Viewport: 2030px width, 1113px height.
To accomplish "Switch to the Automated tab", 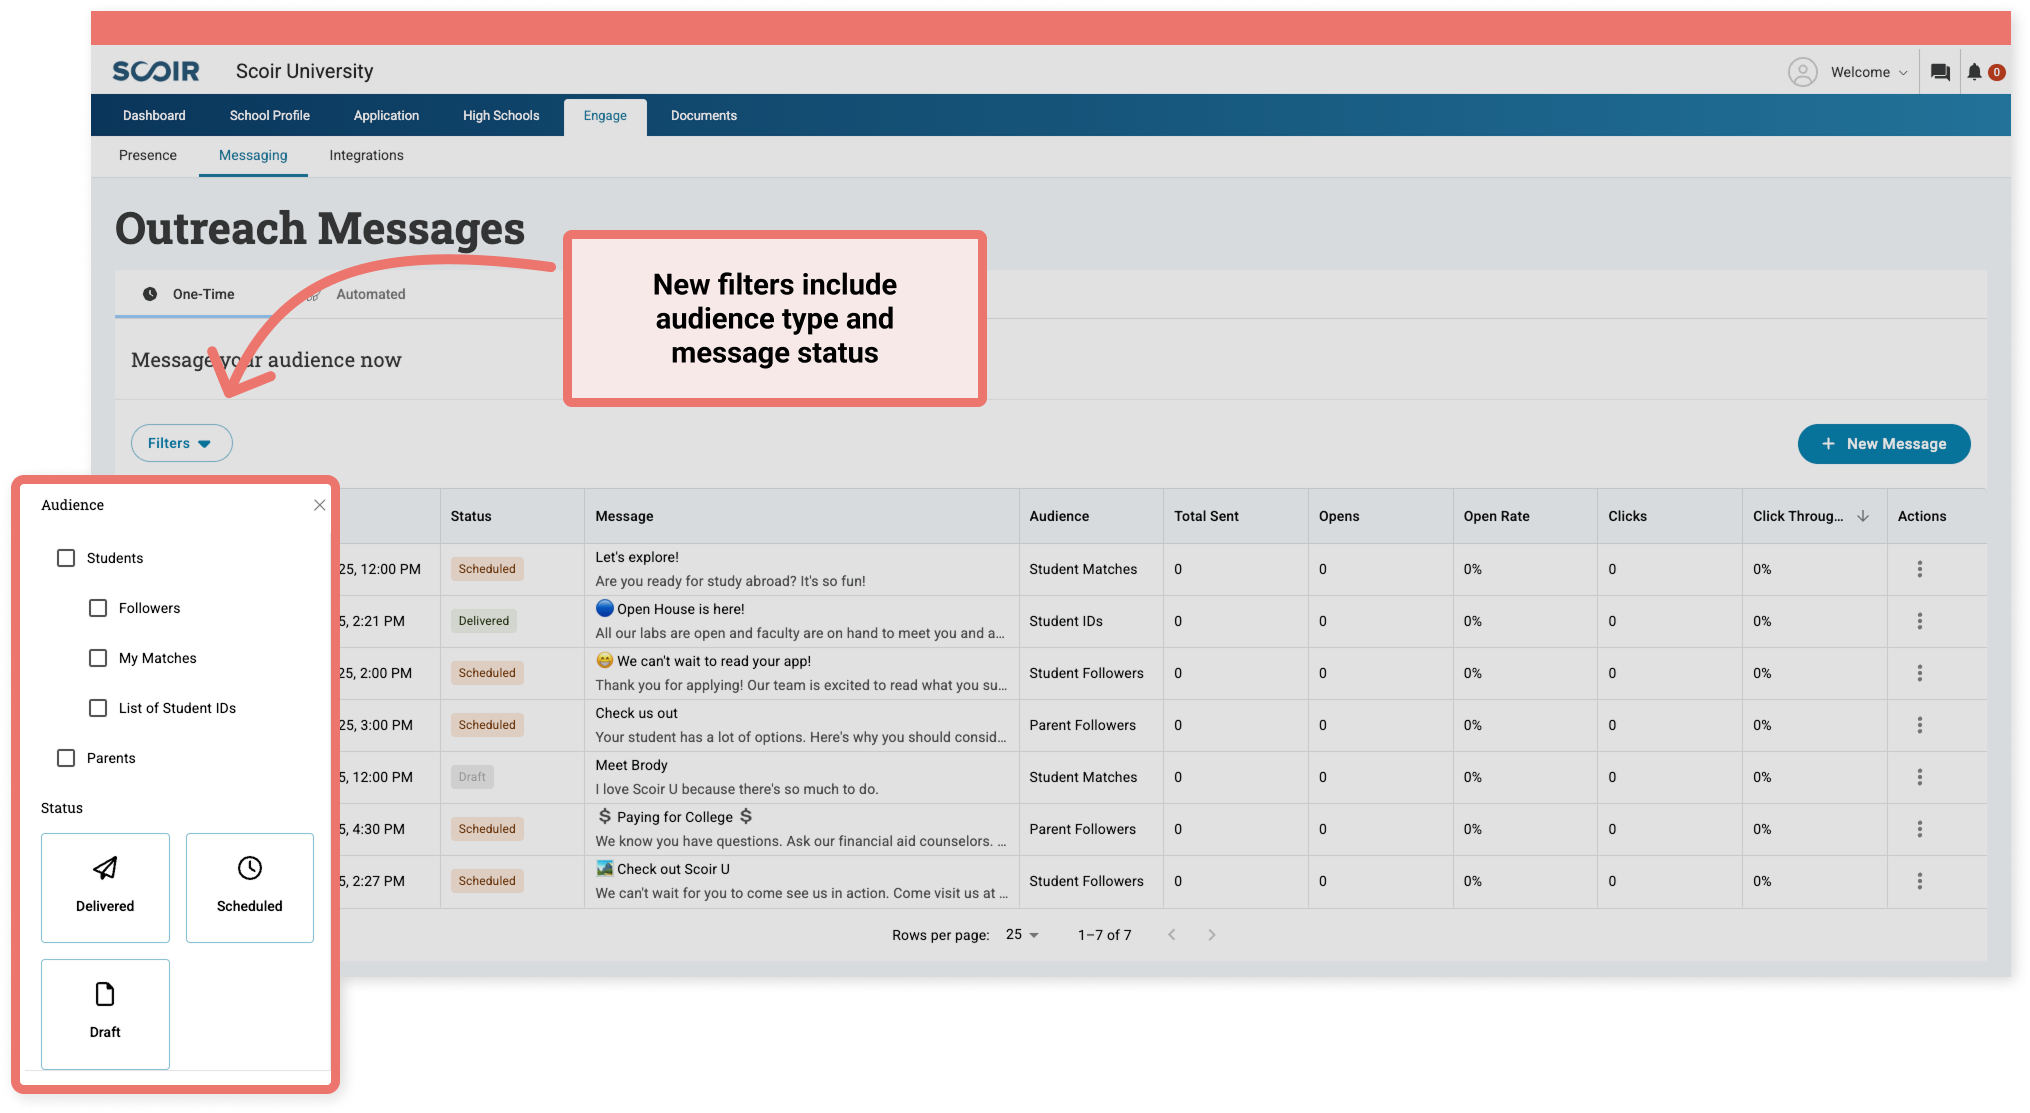I will coord(370,293).
